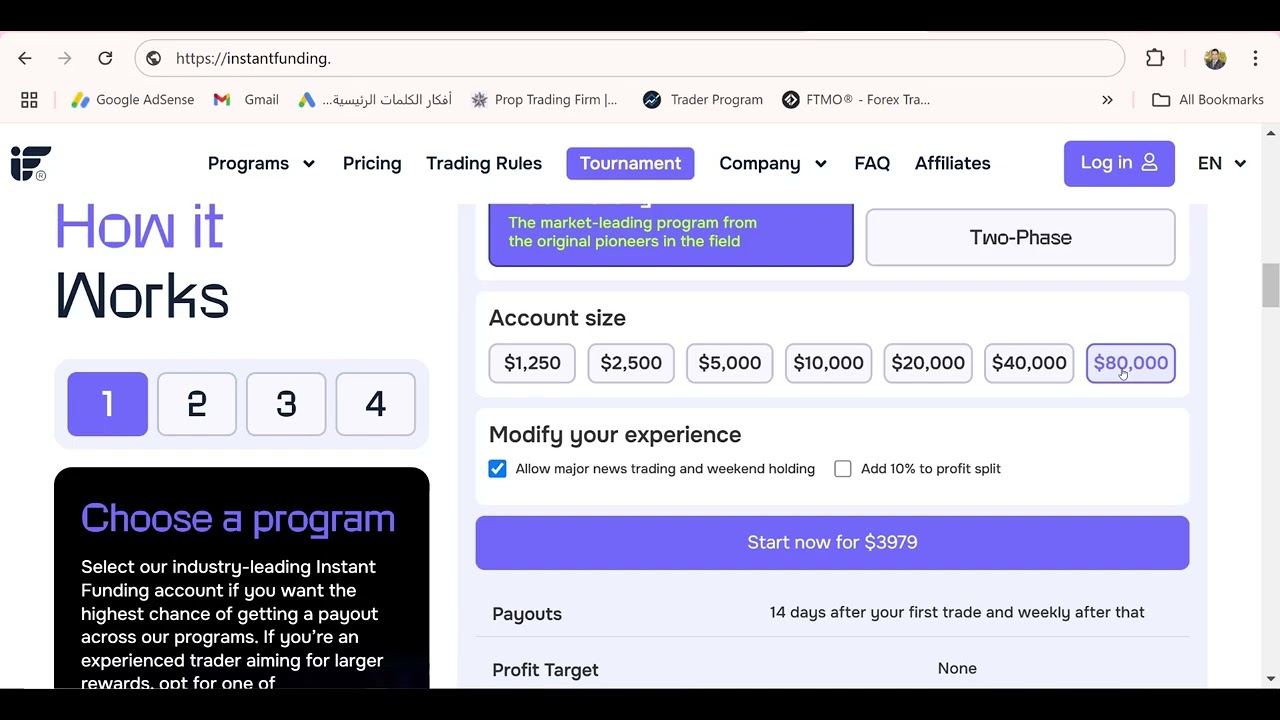The image size is (1280, 720).
Task: Click the Payouts row label
Action: tap(527, 614)
